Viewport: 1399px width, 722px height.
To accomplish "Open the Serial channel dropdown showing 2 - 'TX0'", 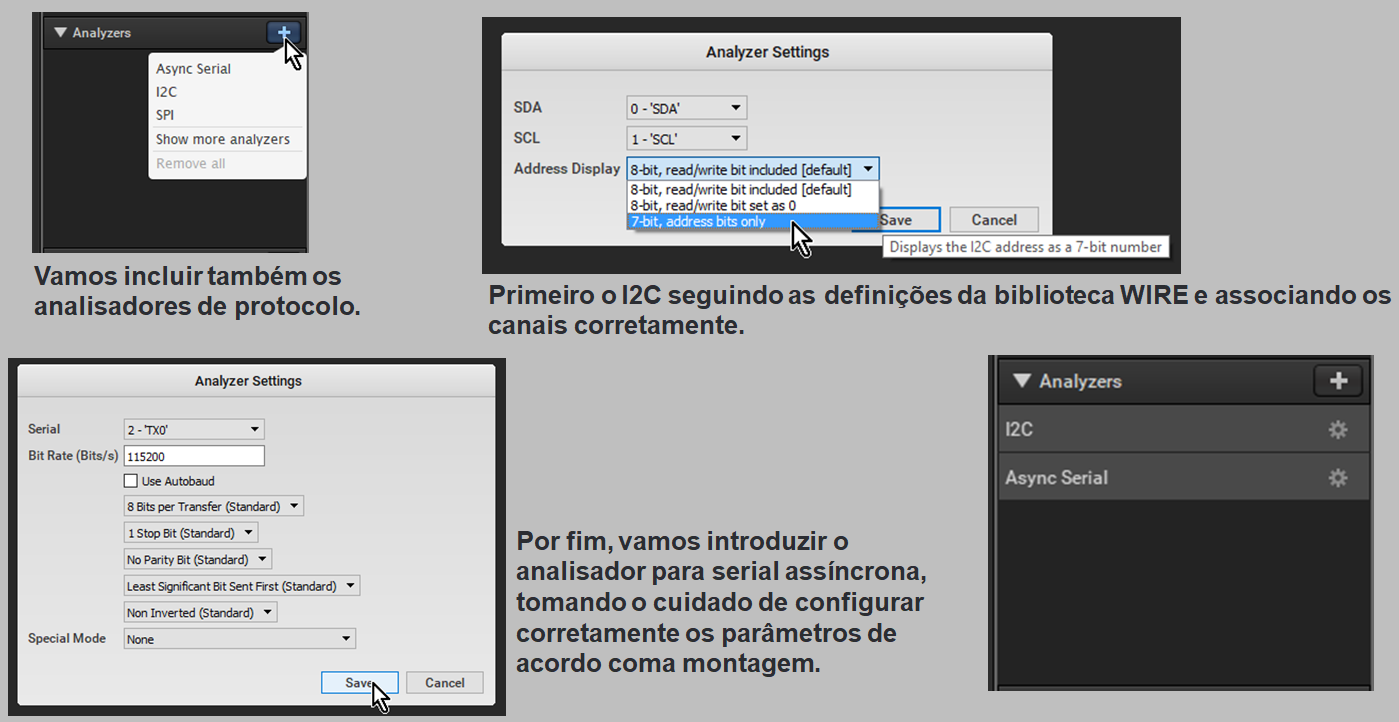I will pos(194,429).
